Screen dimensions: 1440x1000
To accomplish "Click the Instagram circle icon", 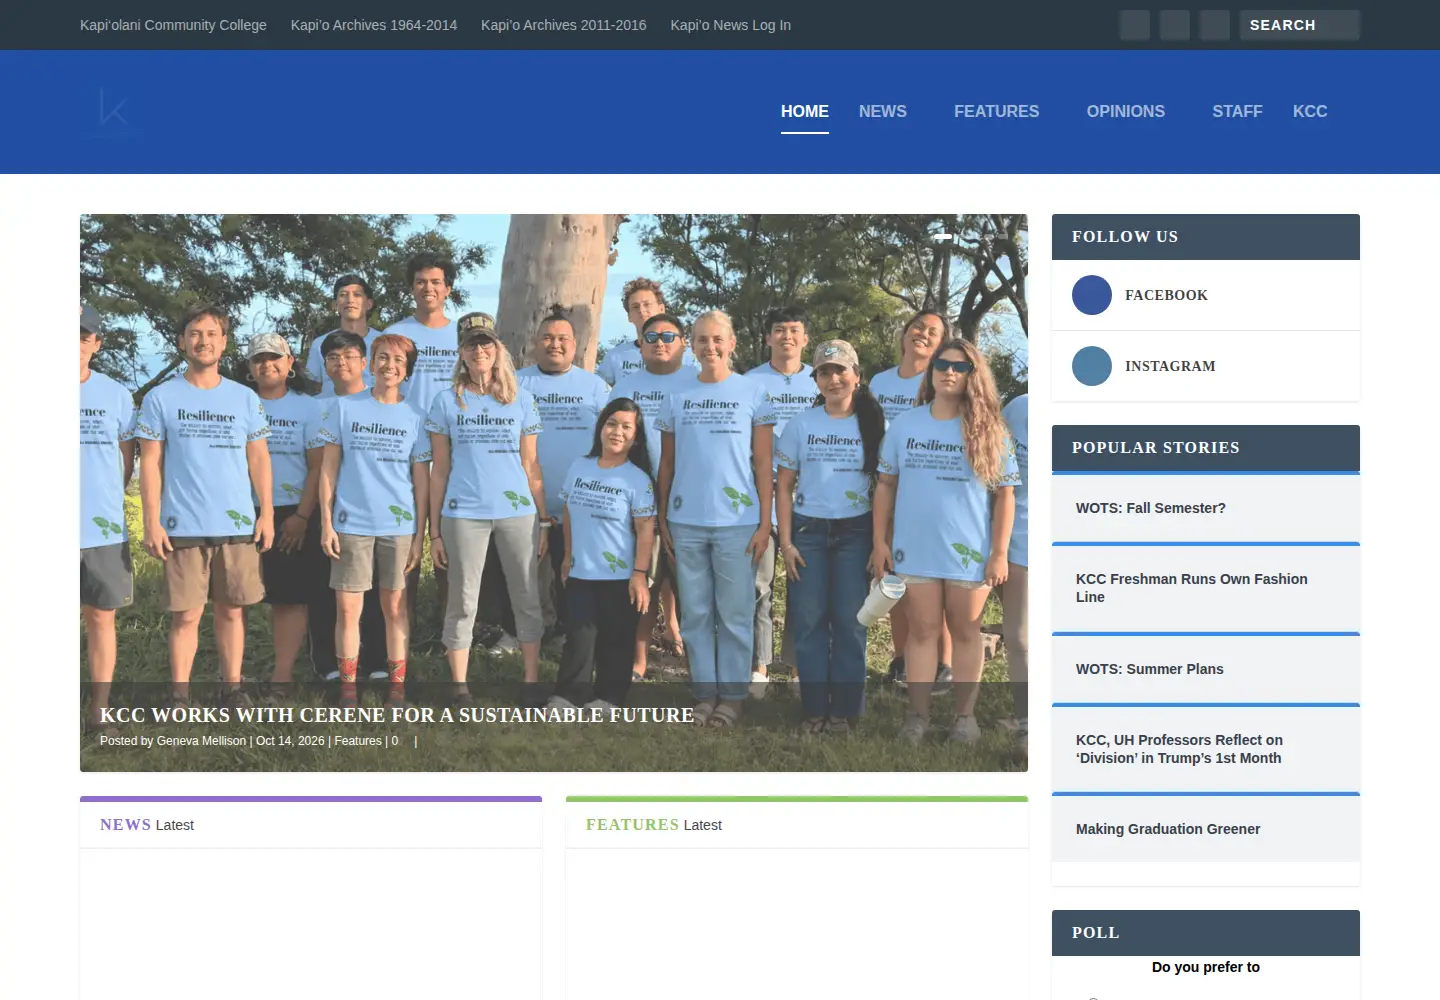I will (1092, 366).
